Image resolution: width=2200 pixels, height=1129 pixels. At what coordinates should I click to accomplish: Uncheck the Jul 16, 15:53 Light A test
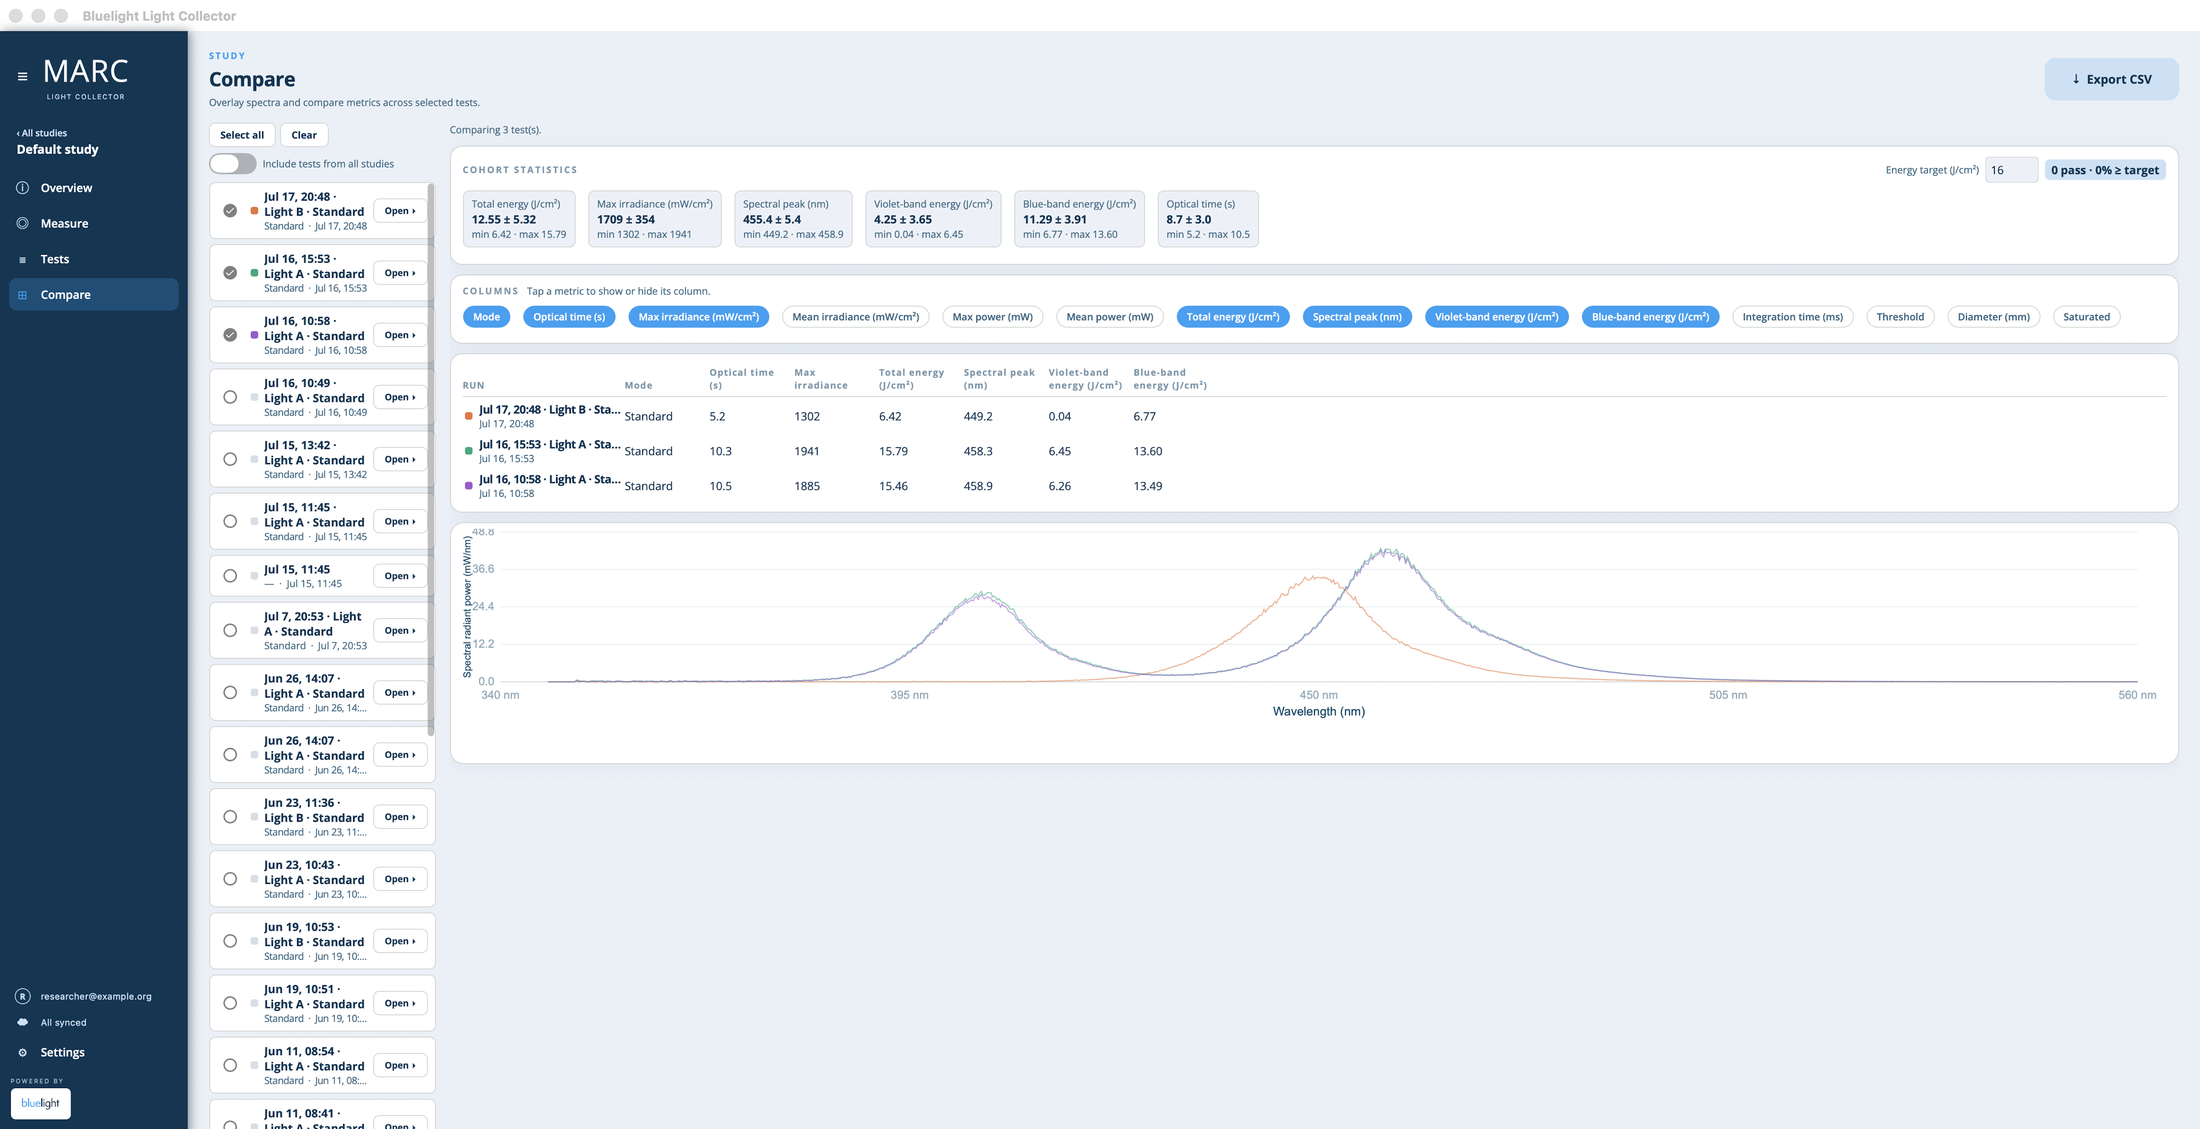pos(230,273)
